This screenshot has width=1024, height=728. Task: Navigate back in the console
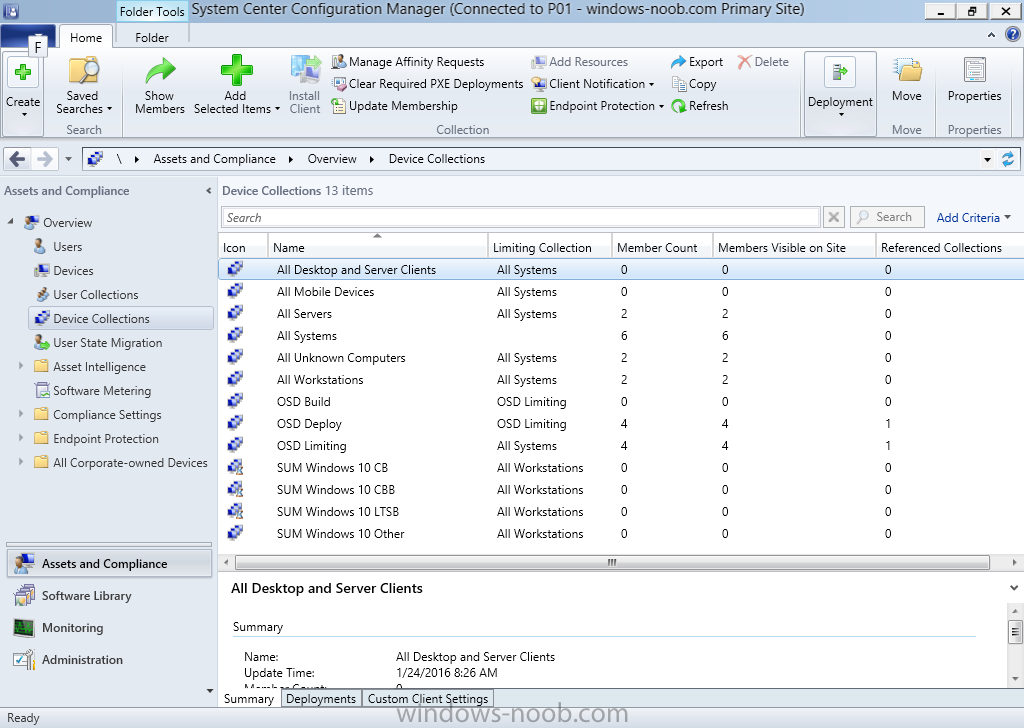(18, 159)
